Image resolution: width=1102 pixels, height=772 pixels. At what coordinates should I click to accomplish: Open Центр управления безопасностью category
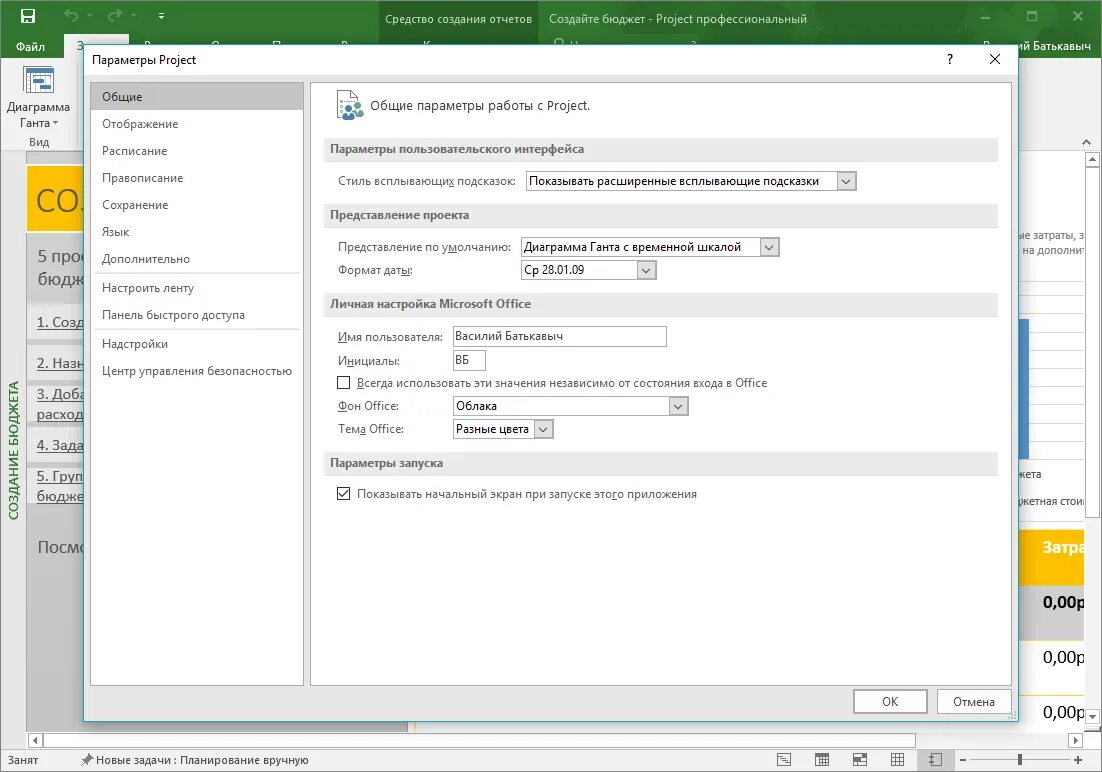[x=197, y=371]
